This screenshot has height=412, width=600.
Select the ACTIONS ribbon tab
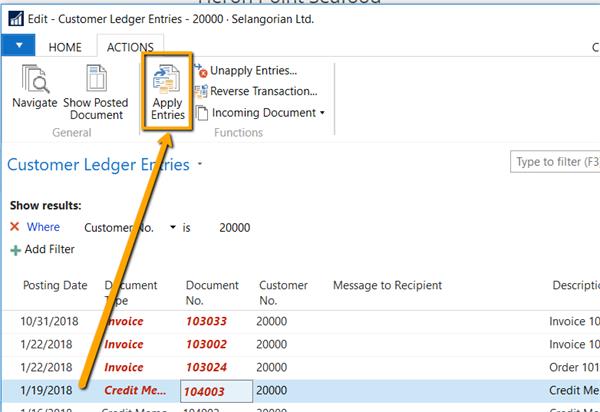coord(130,47)
